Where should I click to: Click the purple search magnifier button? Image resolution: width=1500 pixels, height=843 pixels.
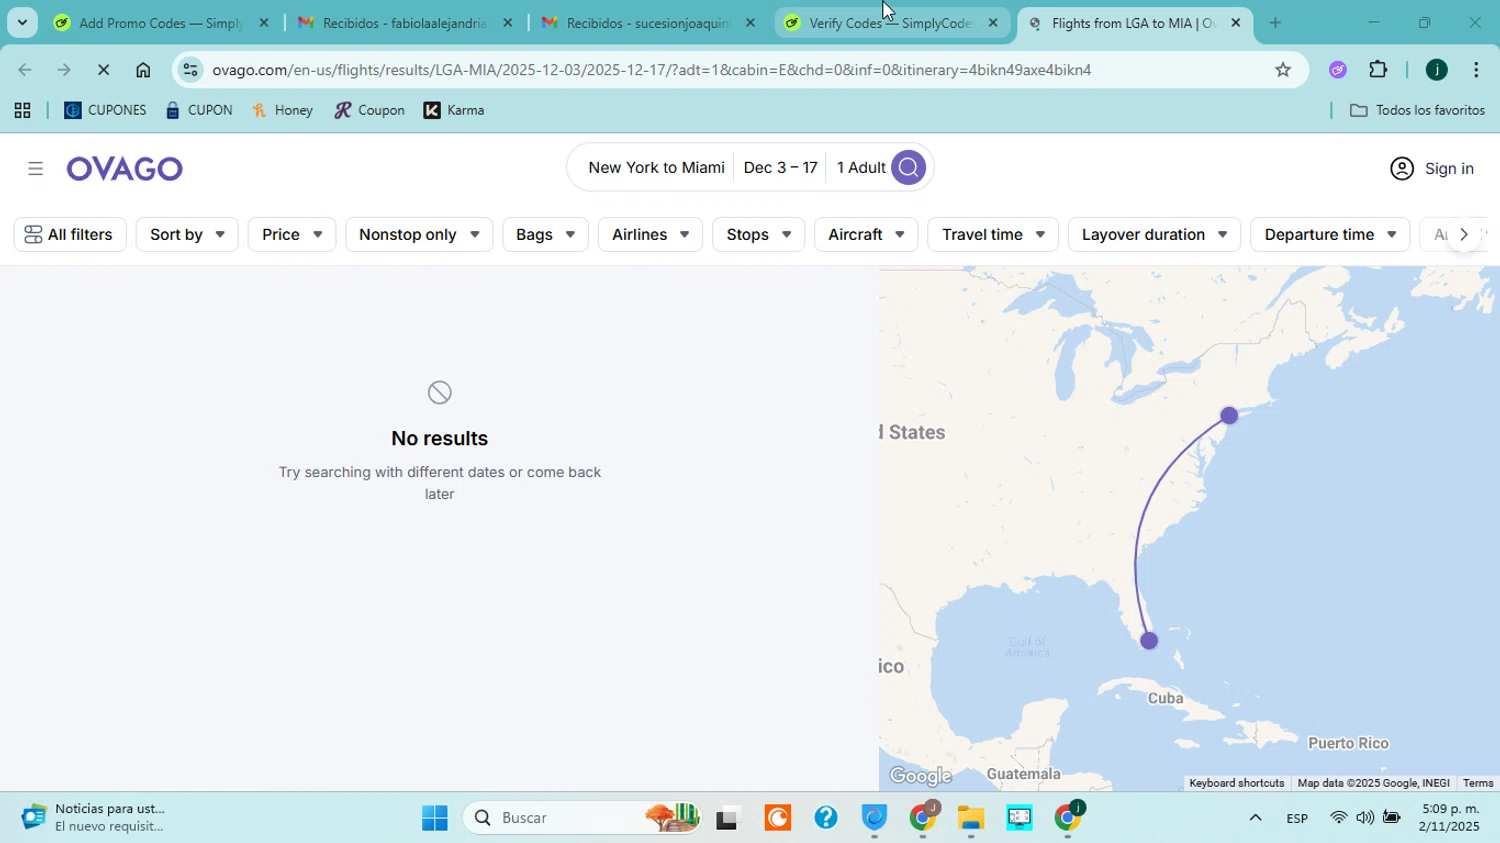click(x=908, y=168)
